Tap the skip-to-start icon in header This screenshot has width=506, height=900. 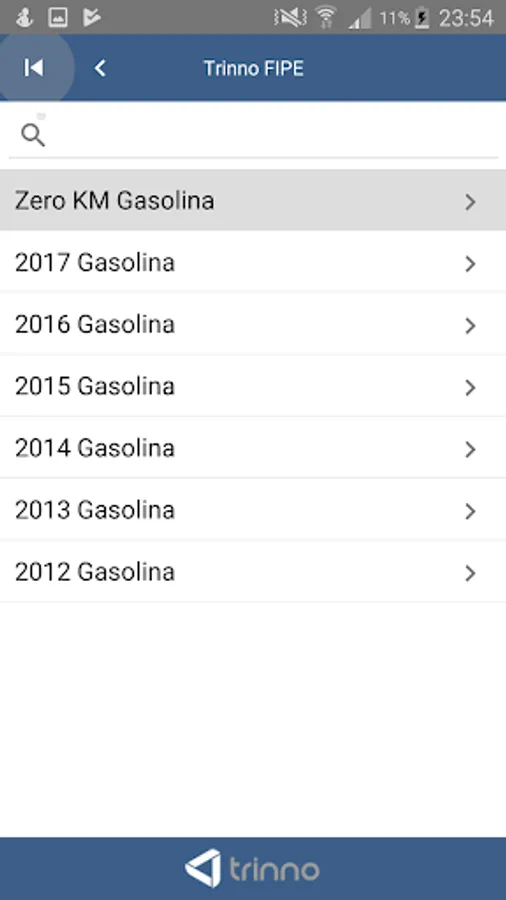[33, 68]
